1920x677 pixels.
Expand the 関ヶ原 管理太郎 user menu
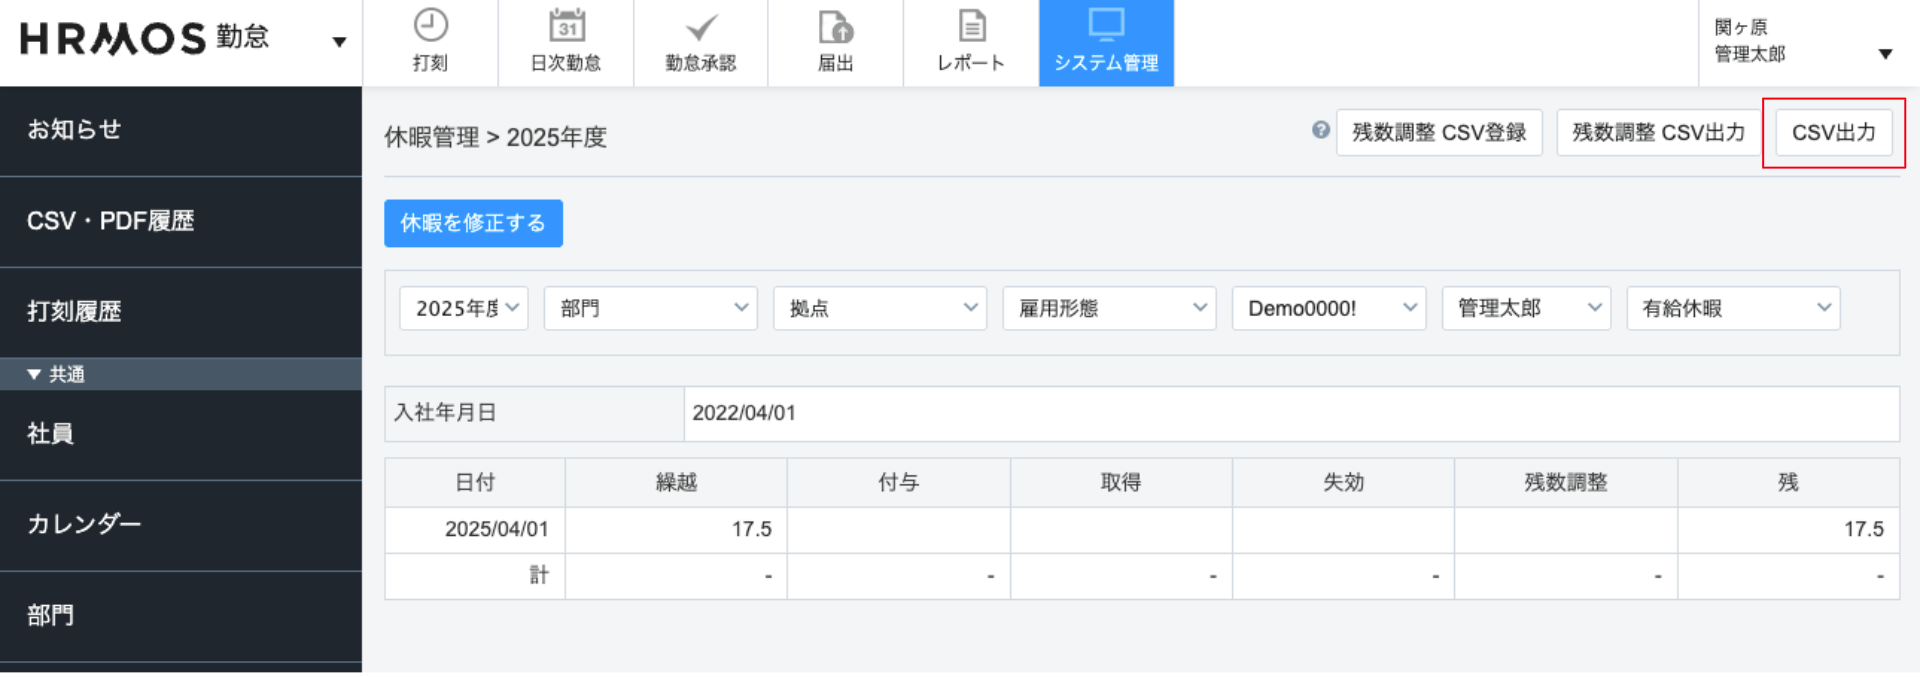(x=1884, y=54)
